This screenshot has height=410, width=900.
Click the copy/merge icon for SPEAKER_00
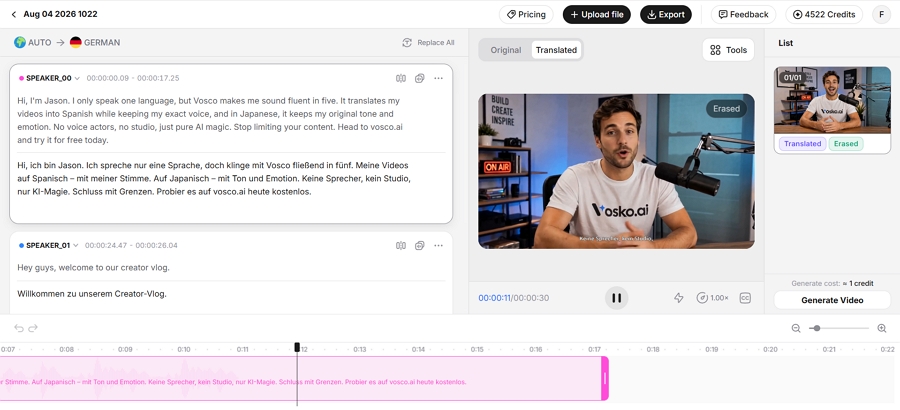pyautogui.click(x=420, y=78)
